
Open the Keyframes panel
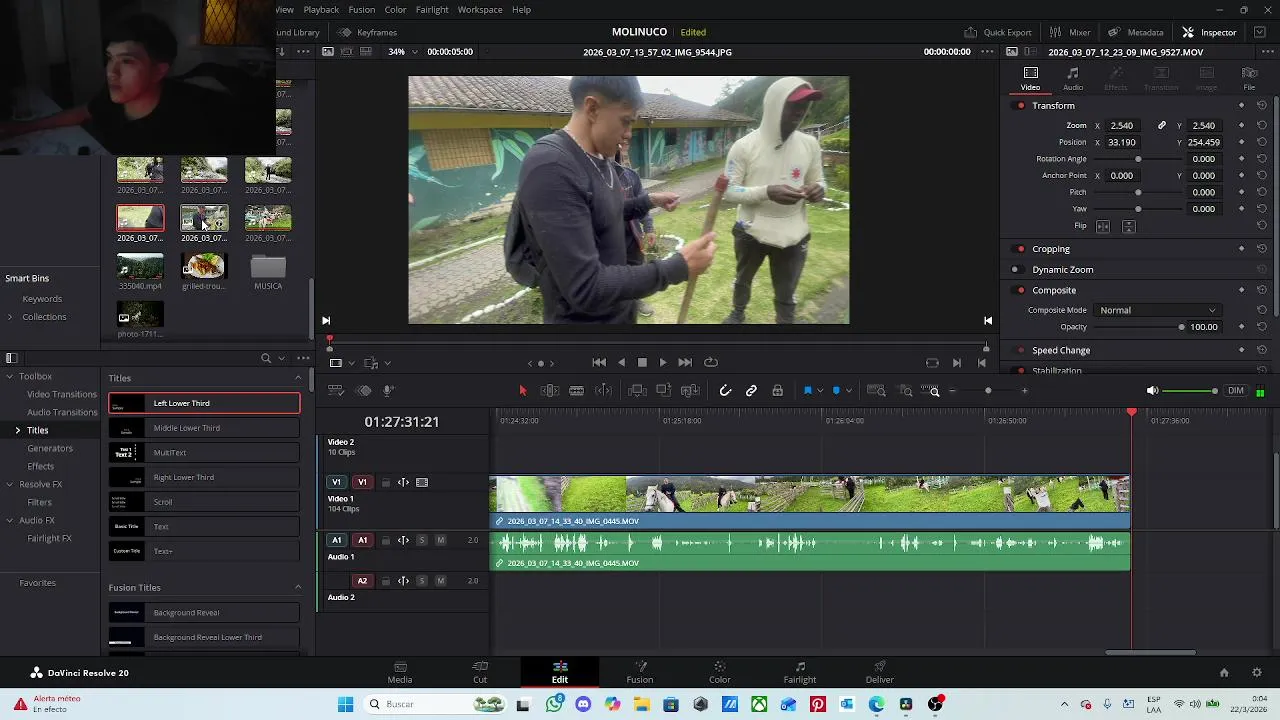click(367, 32)
